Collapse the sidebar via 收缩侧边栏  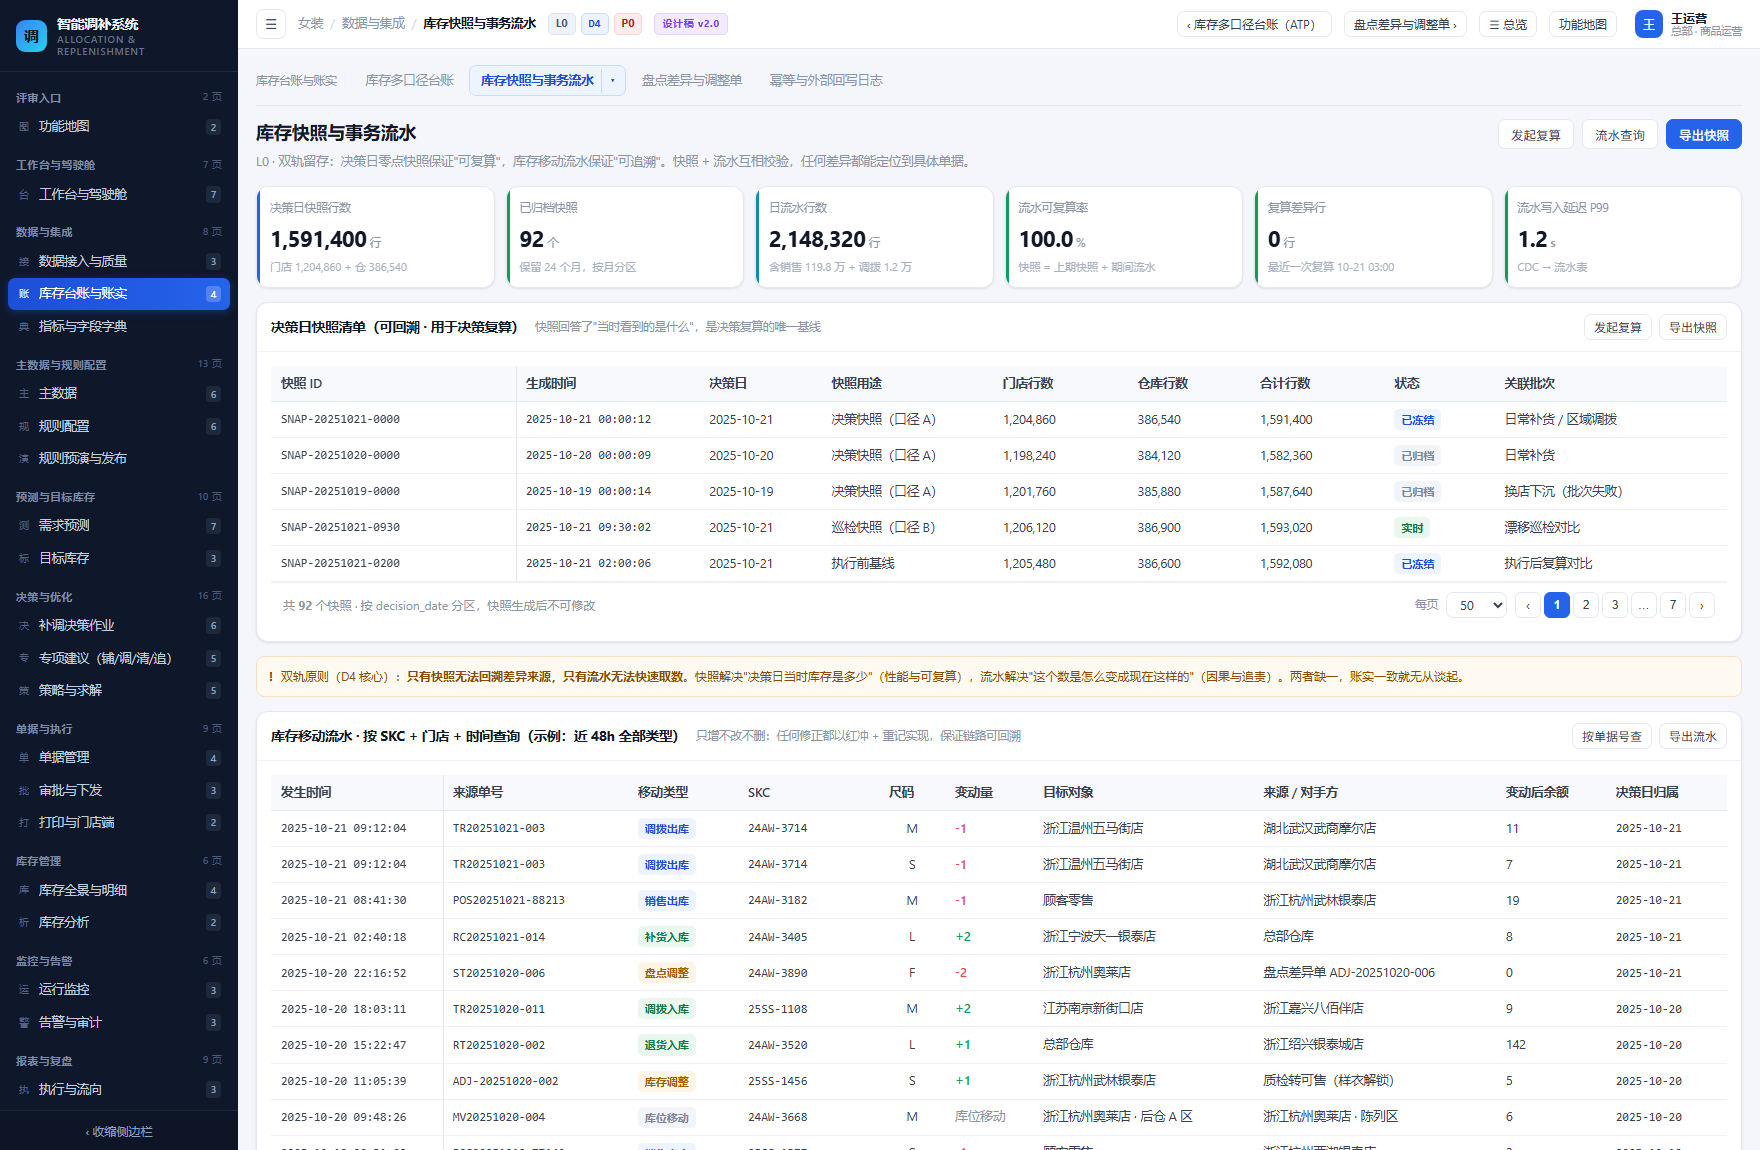coord(119,1132)
